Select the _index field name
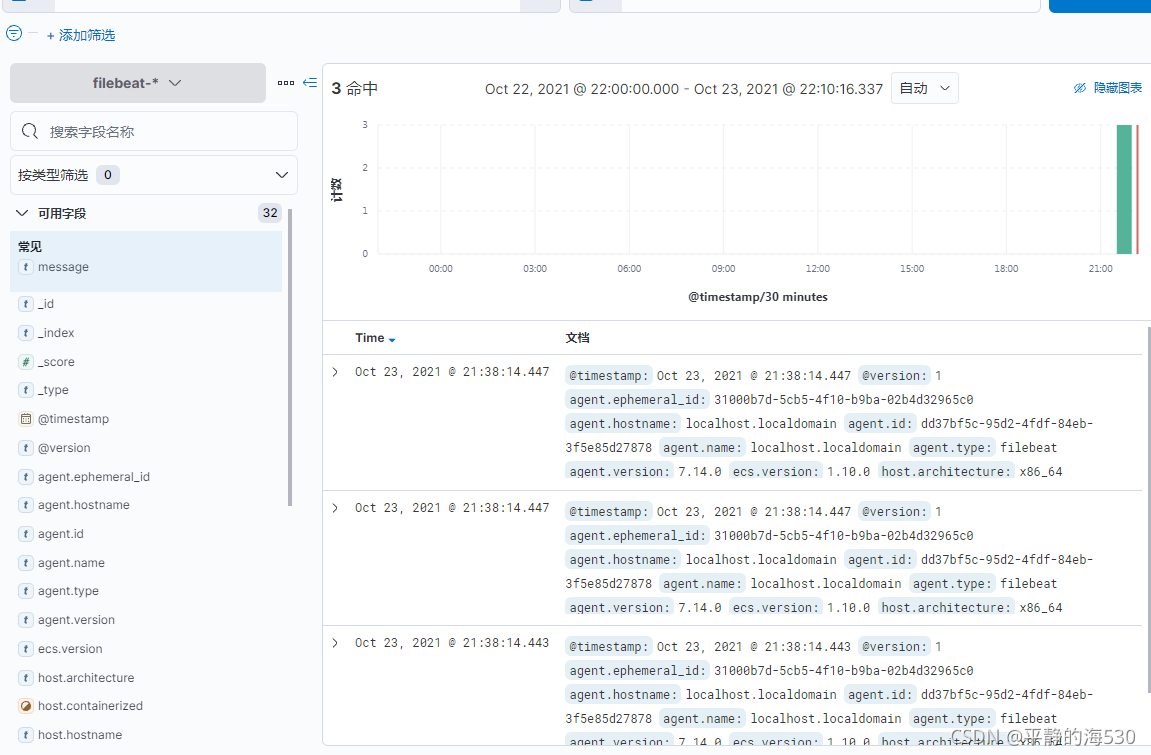 coord(56,333)
